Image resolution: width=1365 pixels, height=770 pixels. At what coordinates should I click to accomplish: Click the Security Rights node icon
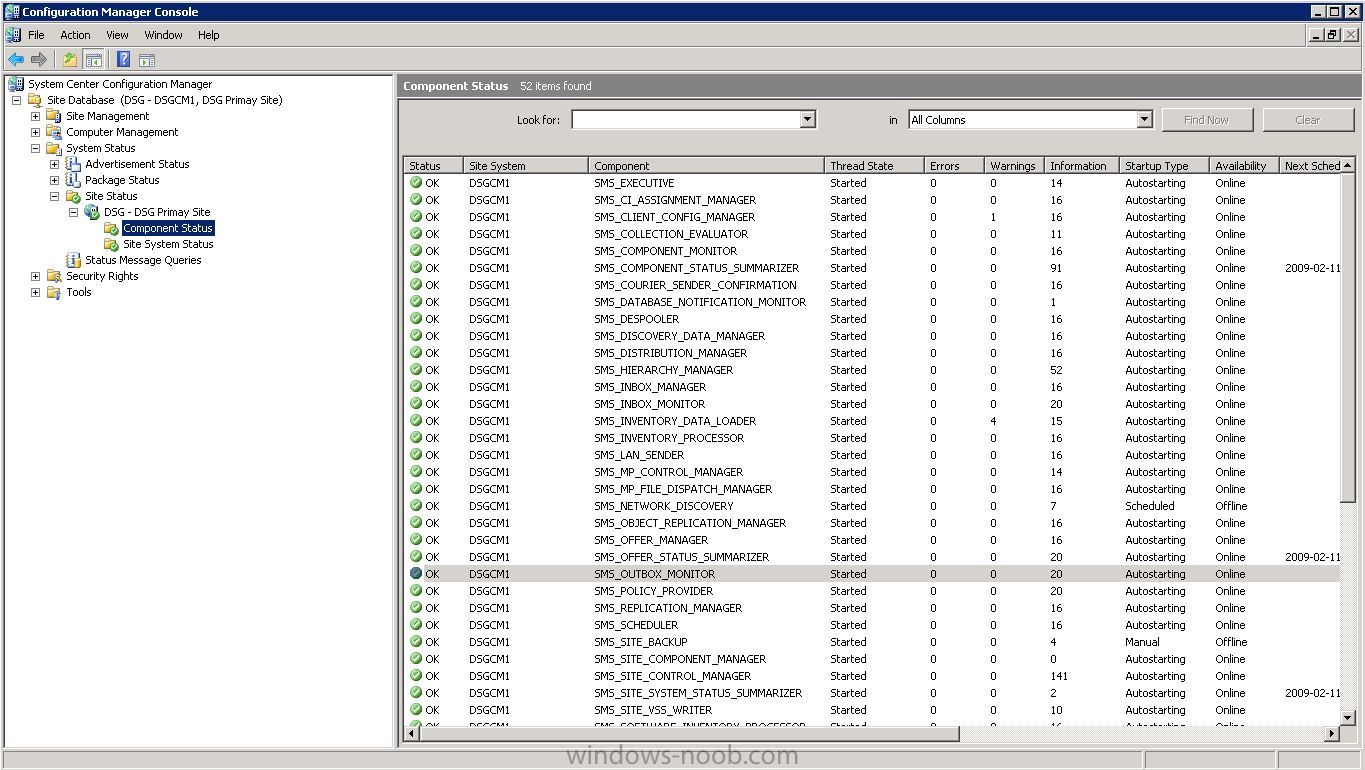(54, 276)
